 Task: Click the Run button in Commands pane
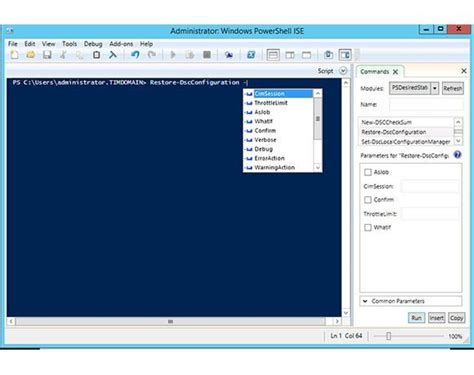[x=416, y=318]
